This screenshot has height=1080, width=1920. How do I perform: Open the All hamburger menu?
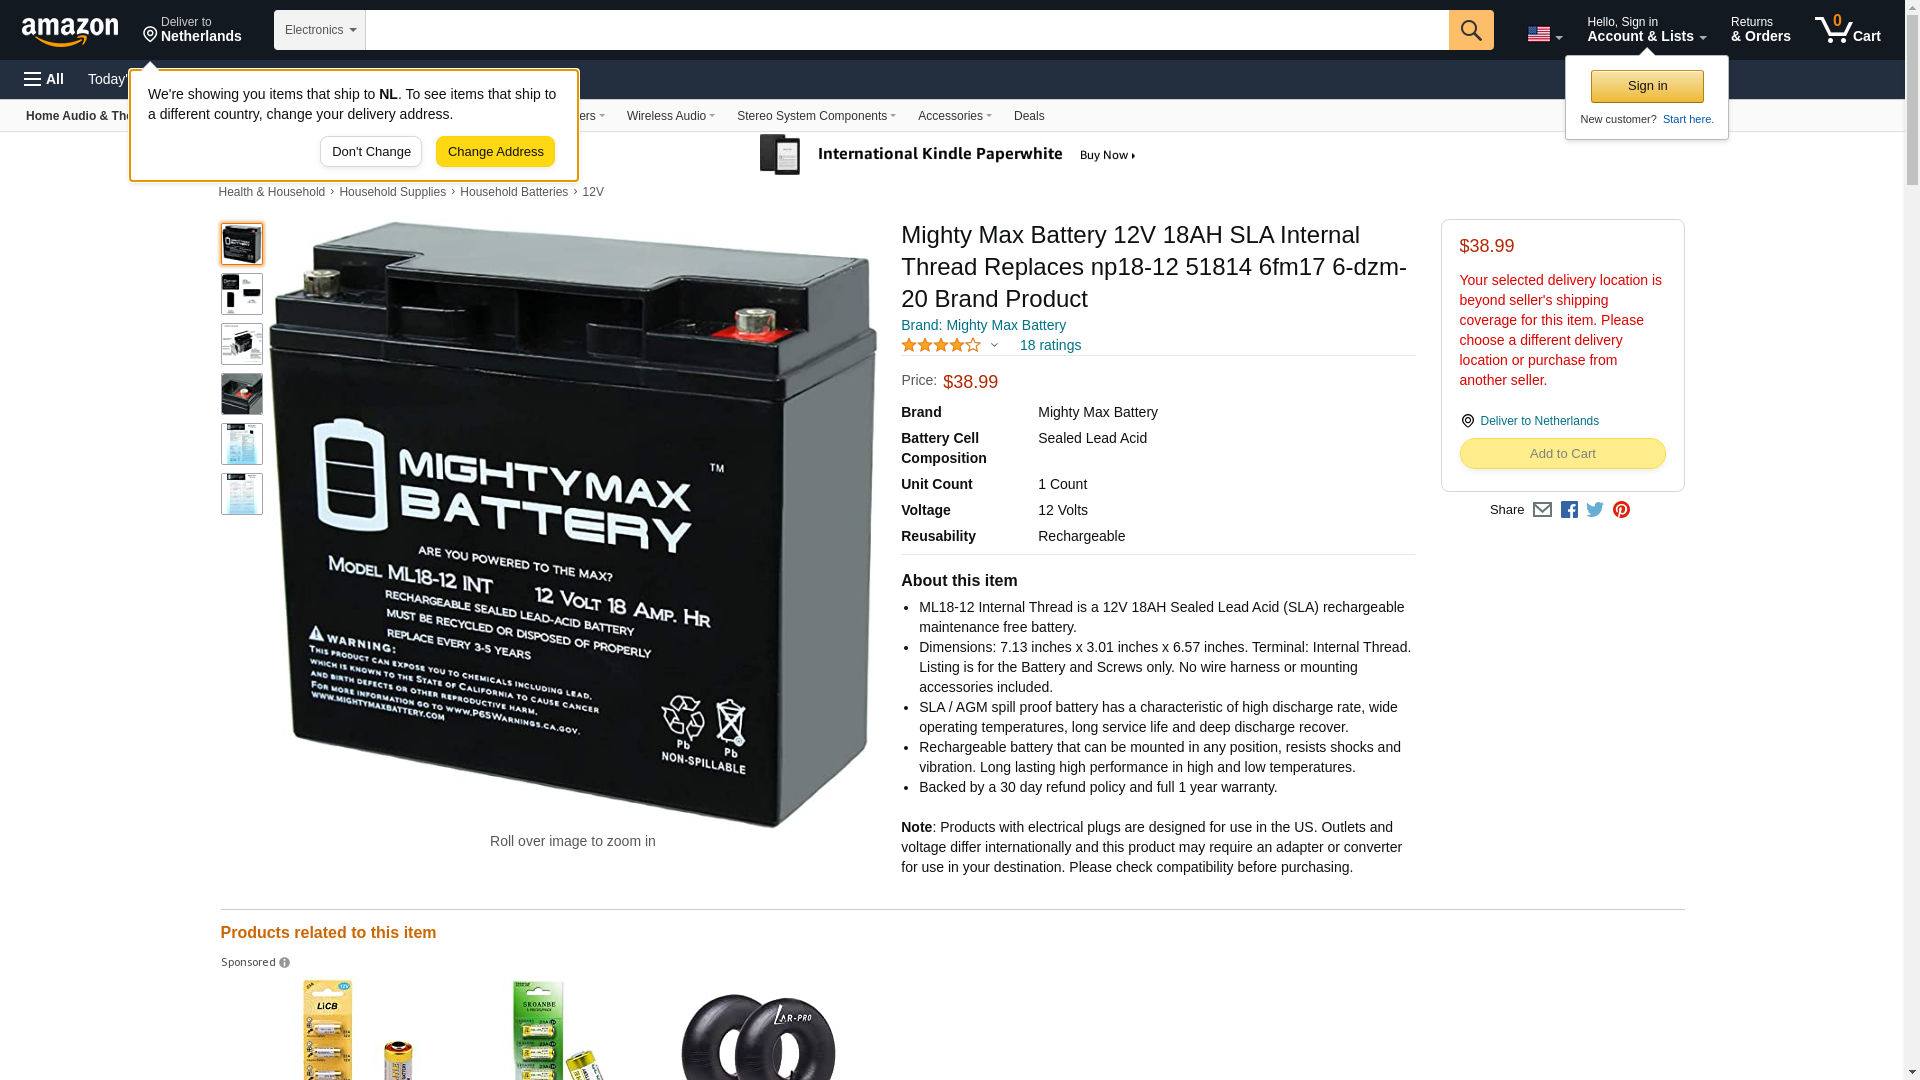click(44, 79)
